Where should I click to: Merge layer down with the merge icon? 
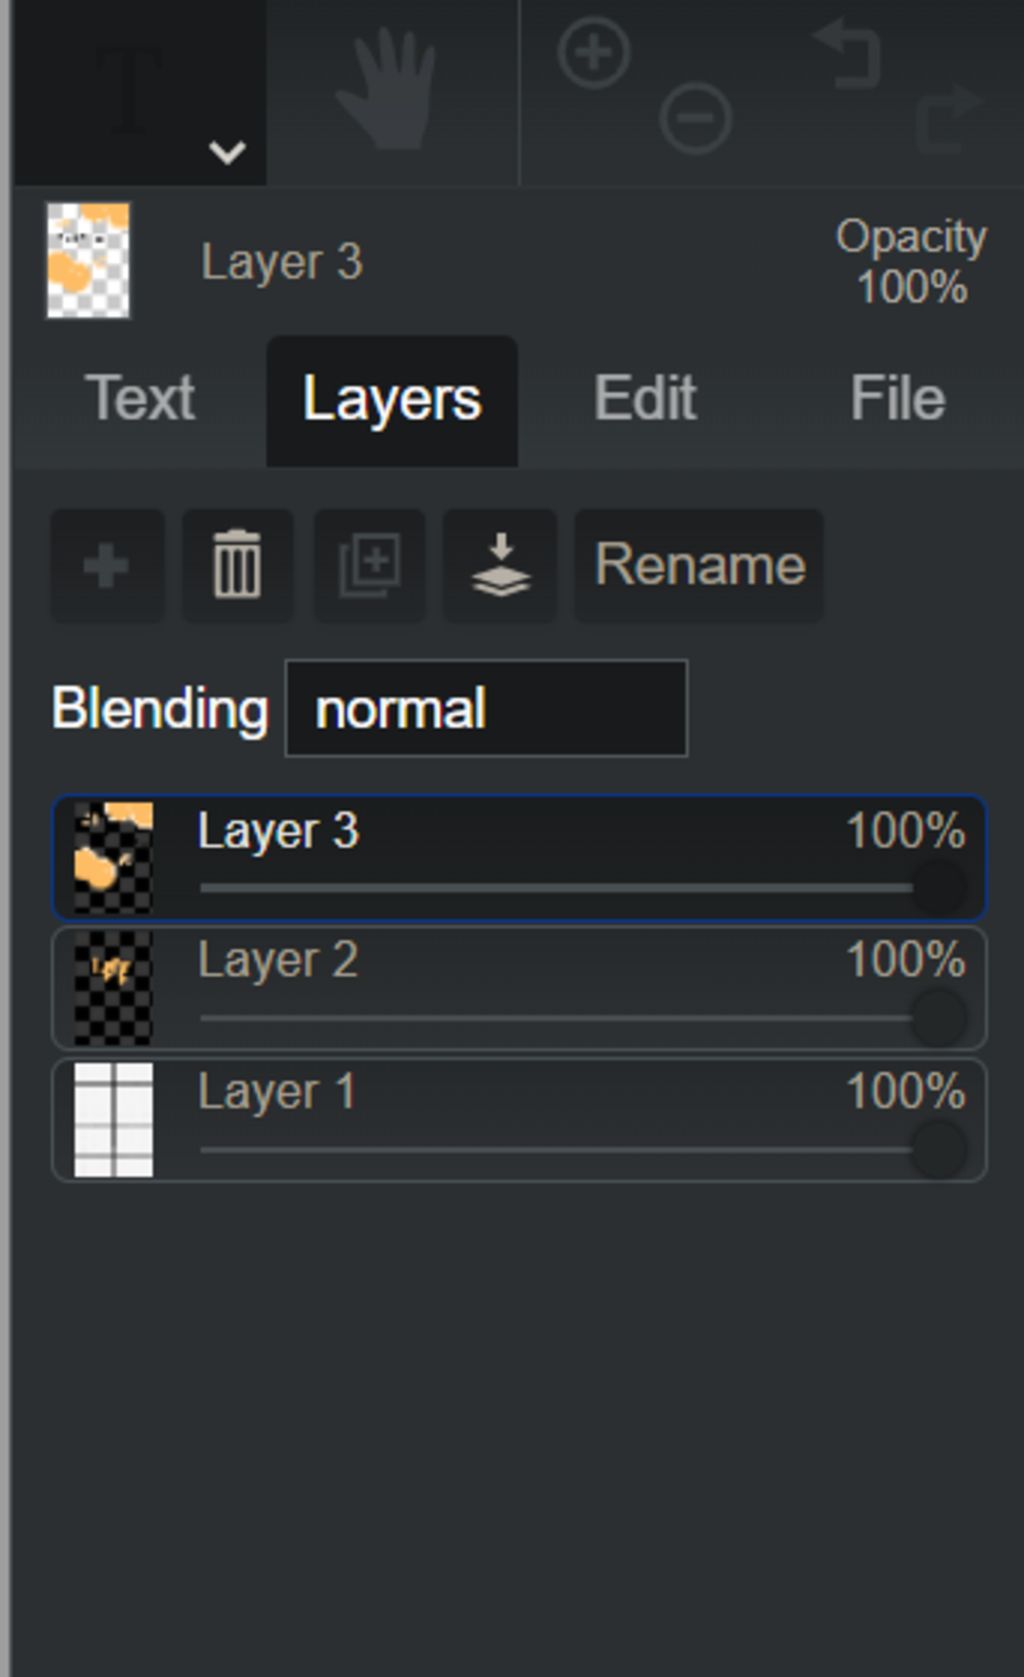click(x=500, y=566)
